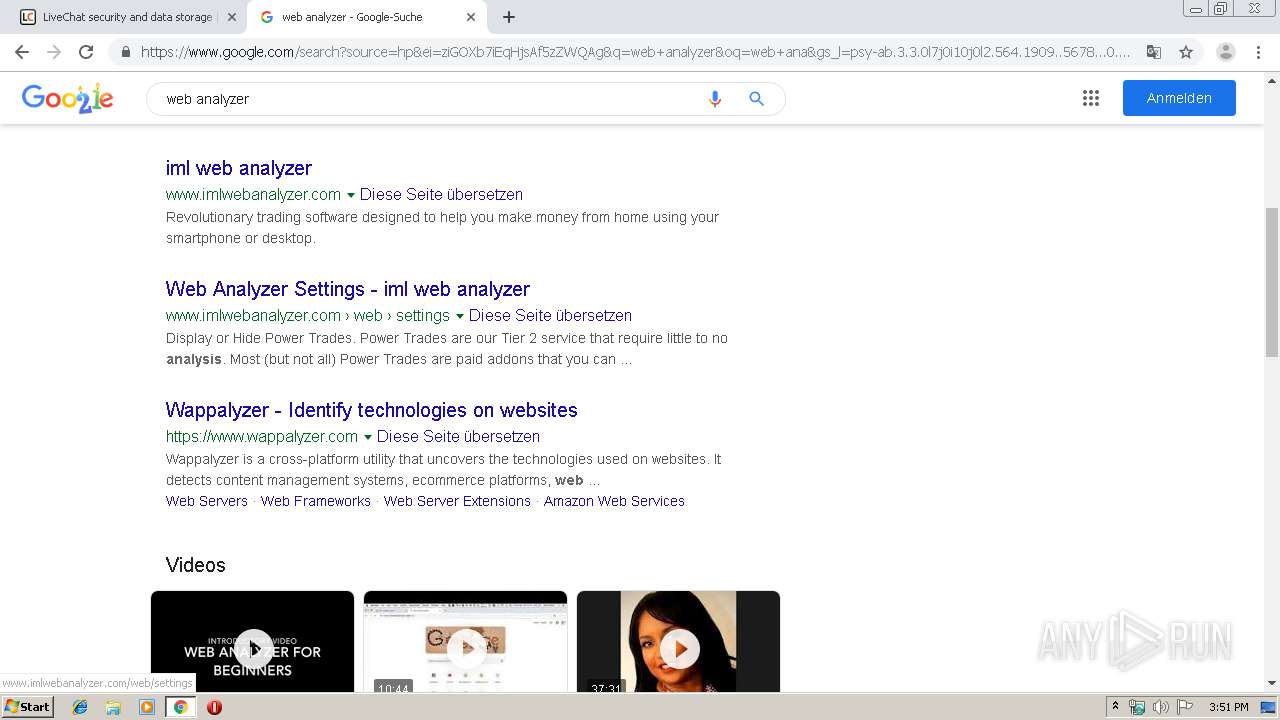
Task: Open the Web Frameworks sitelink
Action: pyautogui.click(x=316, y=501)
